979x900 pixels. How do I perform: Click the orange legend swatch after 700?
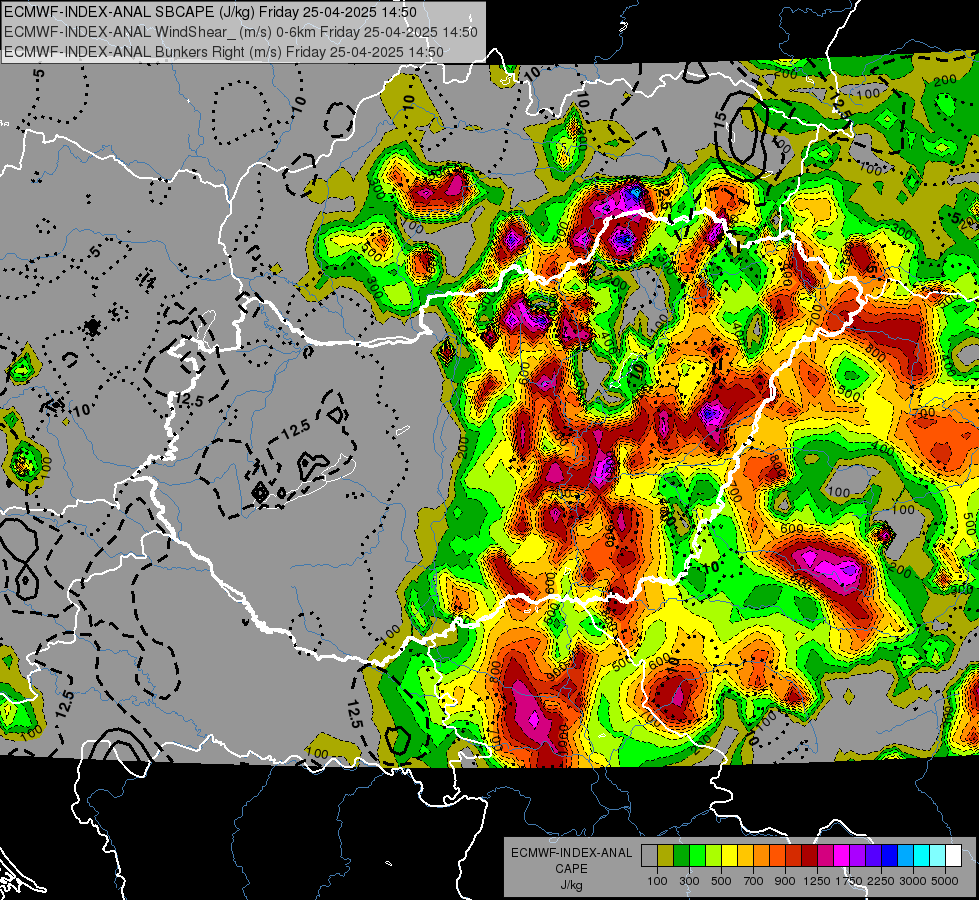[x=762, y=855]
